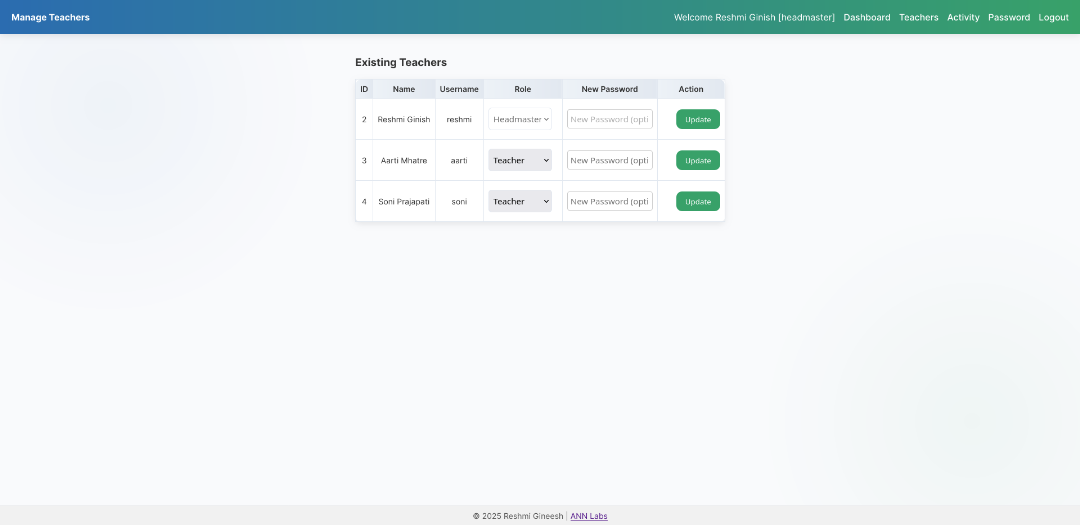Go to the Teachers page
The image size is (1080, 525).
[918, 17]
